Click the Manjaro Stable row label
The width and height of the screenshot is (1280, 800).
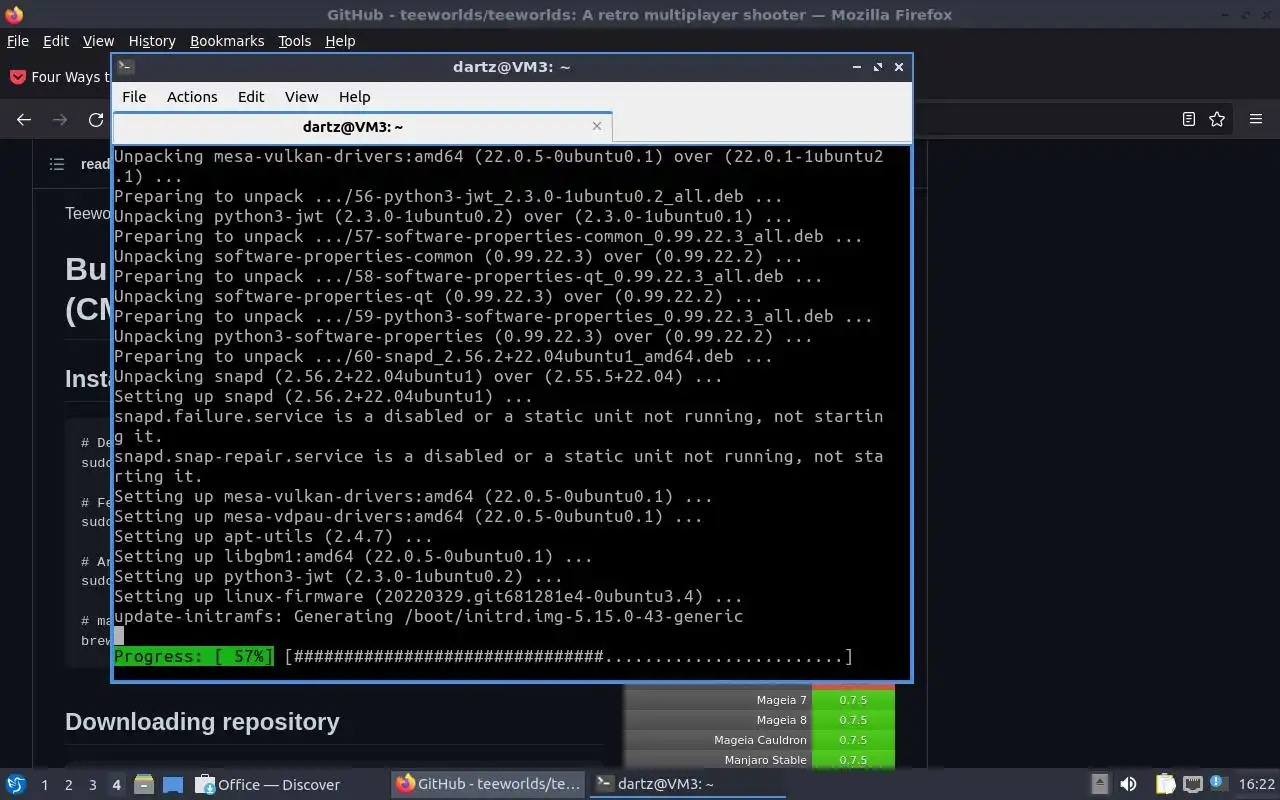click(766, 760)
